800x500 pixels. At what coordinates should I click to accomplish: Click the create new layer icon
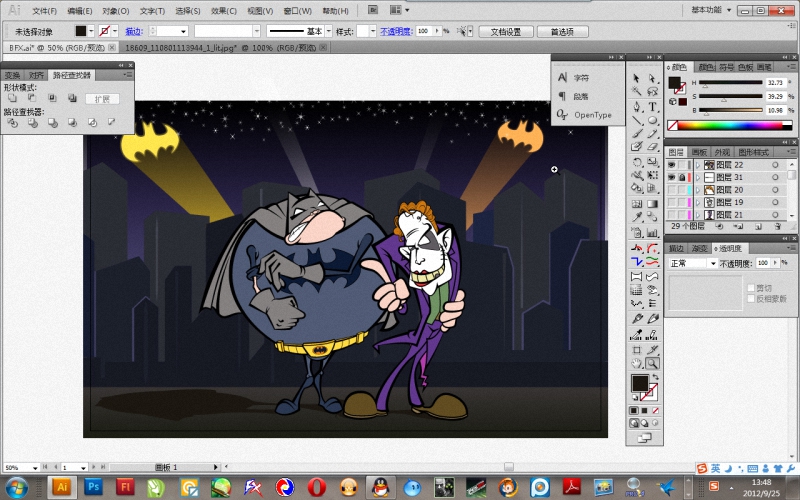(x=758, y=226)
